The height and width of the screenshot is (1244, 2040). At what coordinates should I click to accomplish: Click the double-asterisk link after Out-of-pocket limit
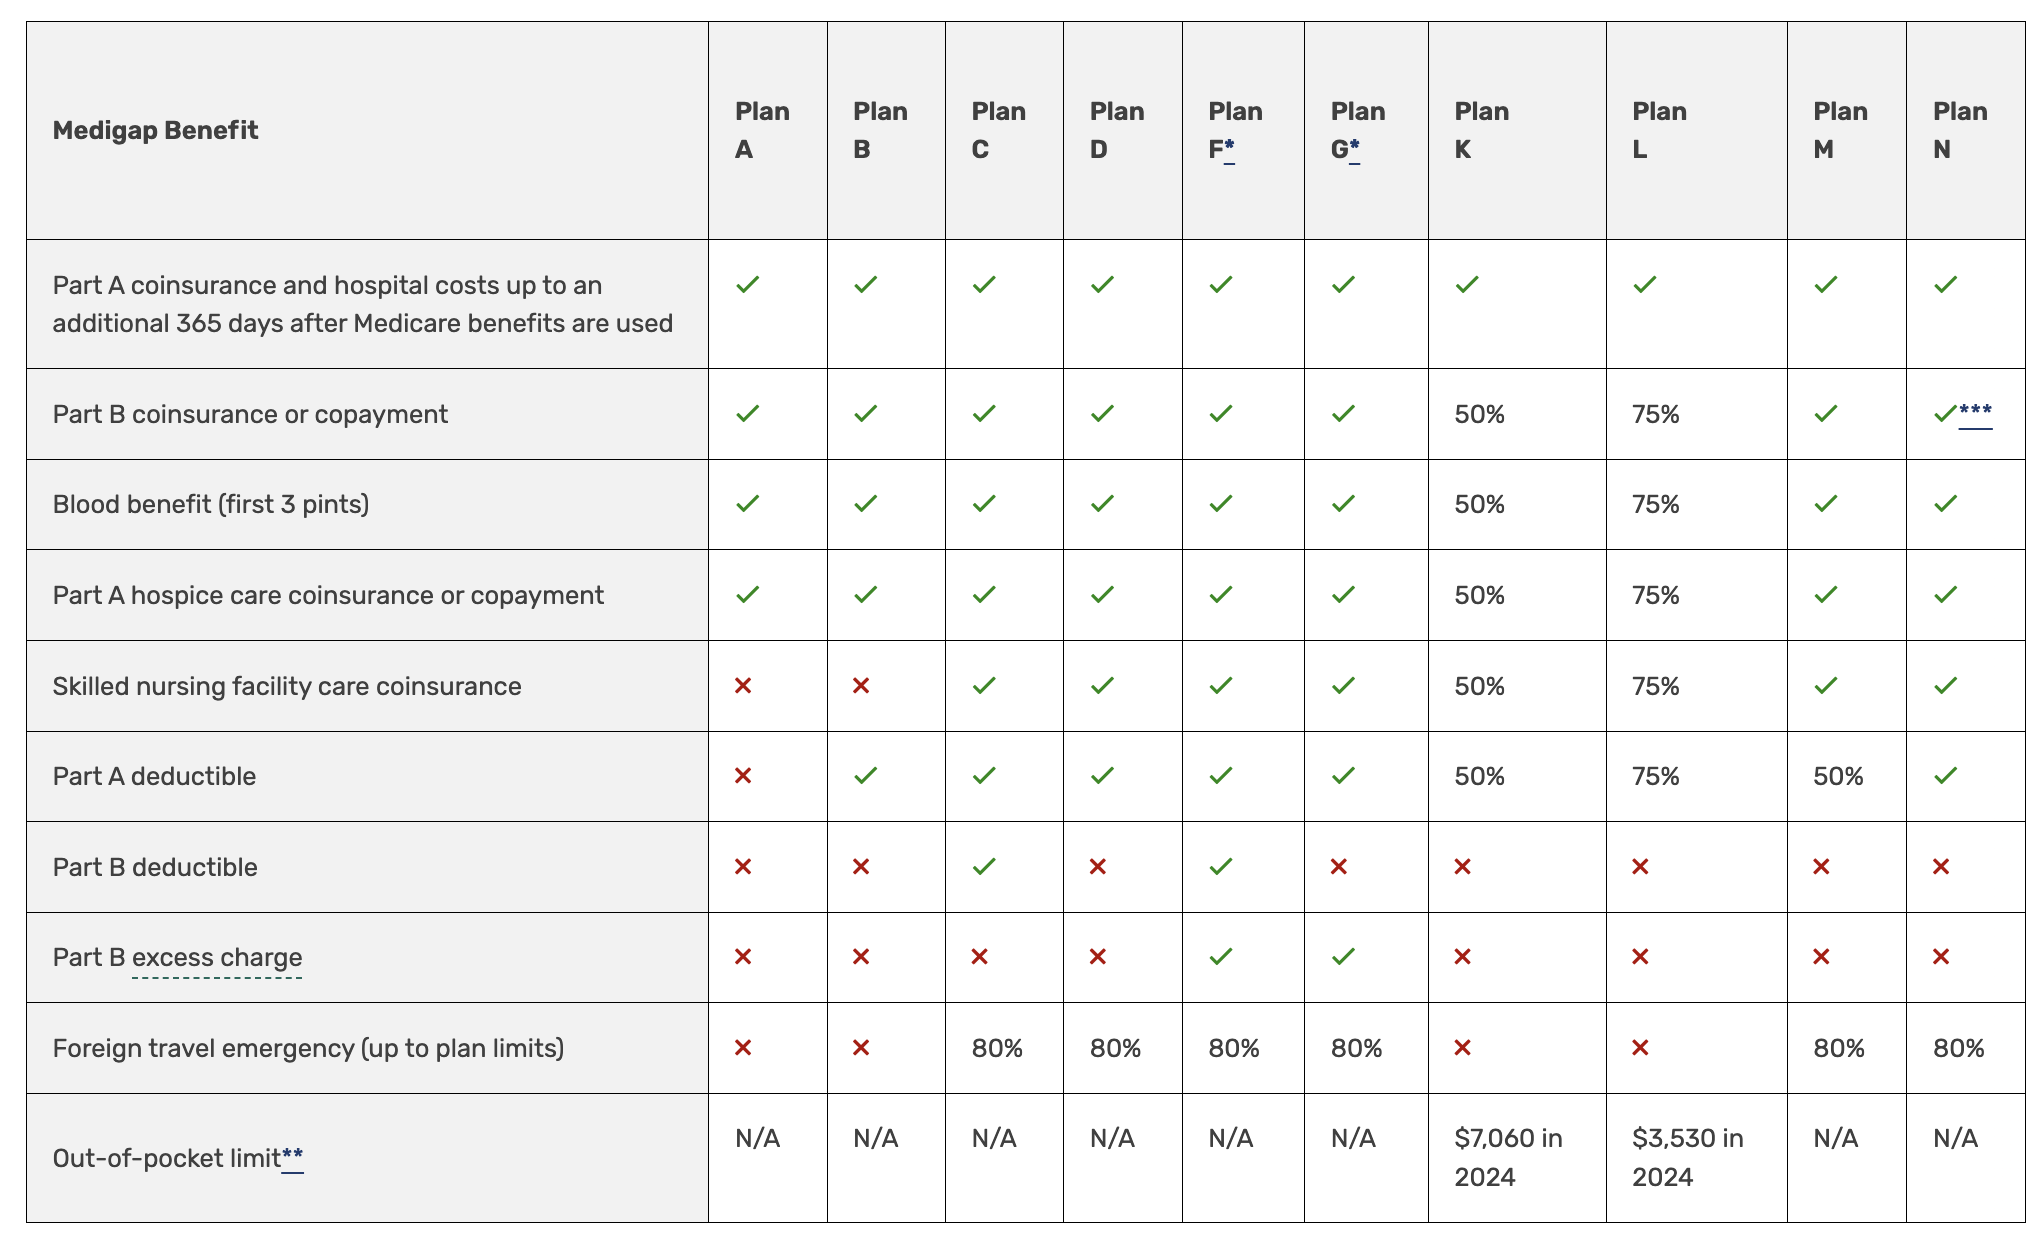pyautogui.click(x=292, y=1158)
